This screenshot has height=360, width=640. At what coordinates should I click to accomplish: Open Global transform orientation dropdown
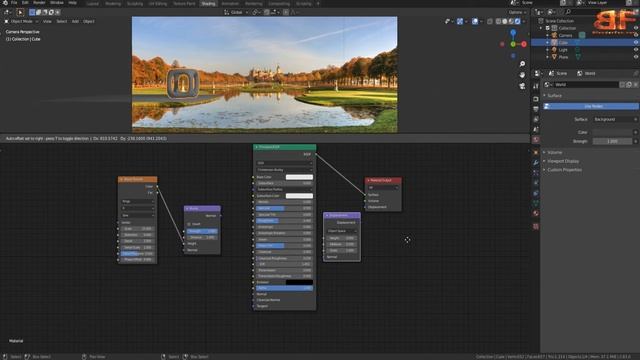[x=236, y=12]
